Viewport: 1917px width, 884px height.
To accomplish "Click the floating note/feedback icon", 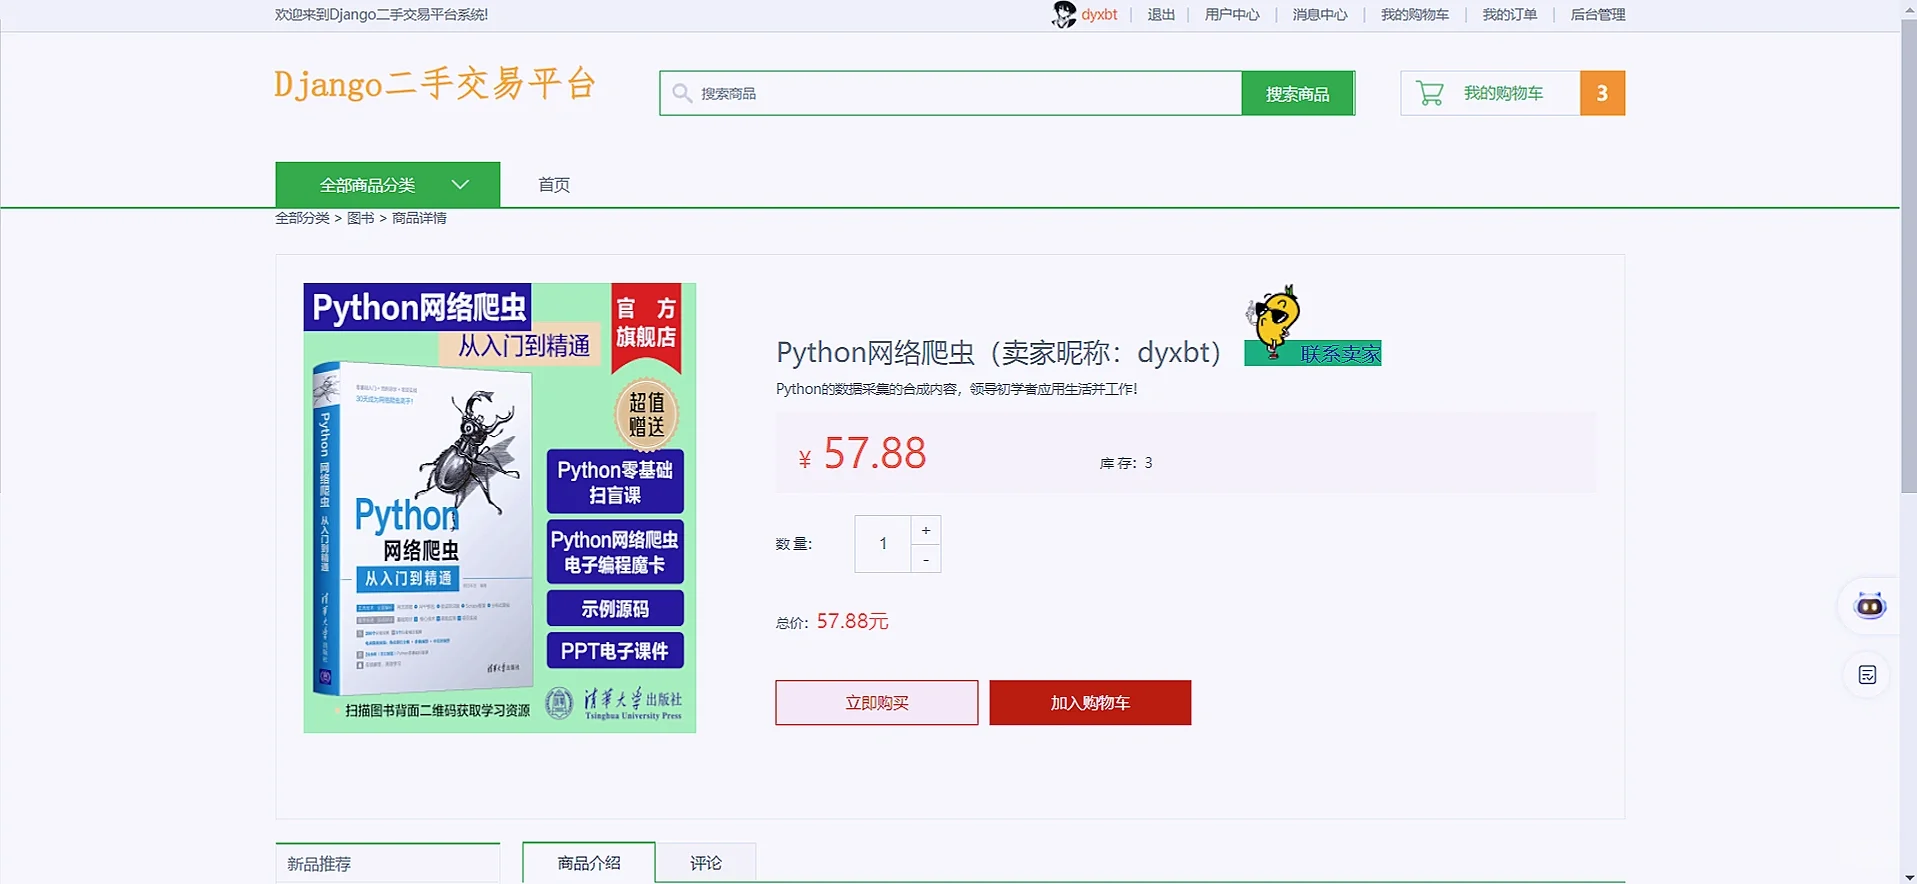I will [1867, 675].
